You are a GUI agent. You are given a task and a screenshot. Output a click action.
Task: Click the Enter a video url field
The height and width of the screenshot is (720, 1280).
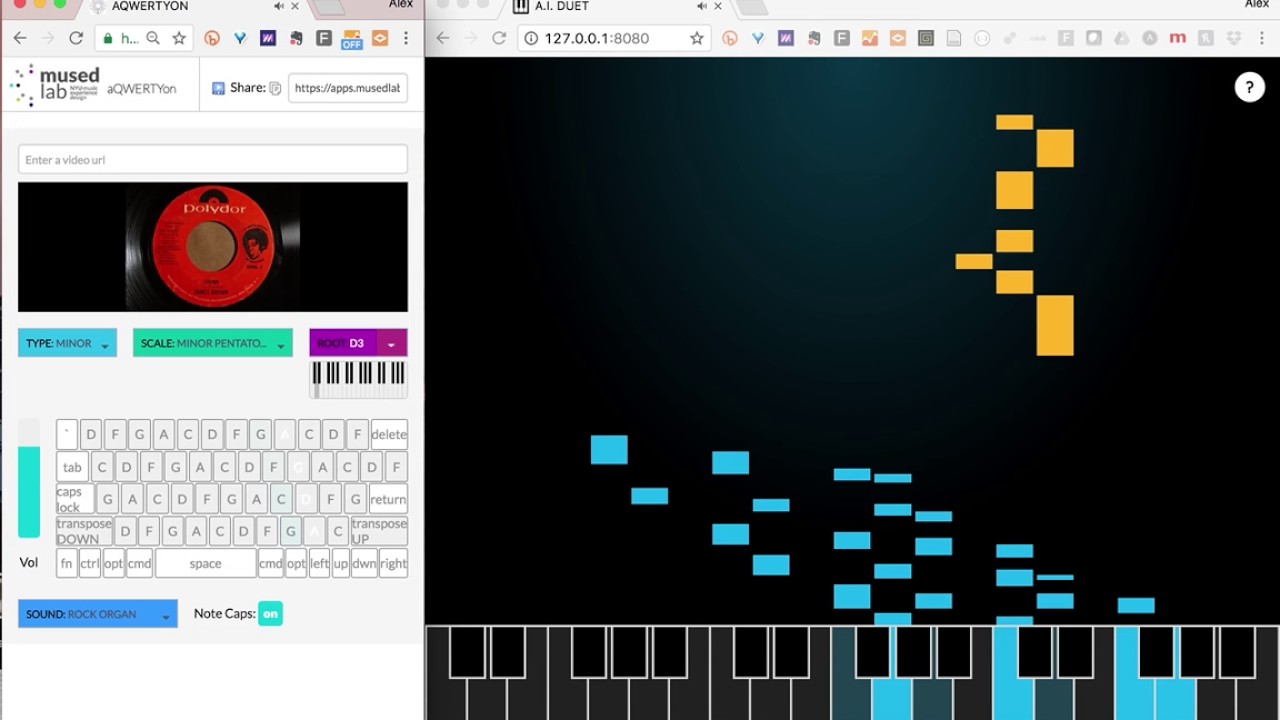(213, 160)
